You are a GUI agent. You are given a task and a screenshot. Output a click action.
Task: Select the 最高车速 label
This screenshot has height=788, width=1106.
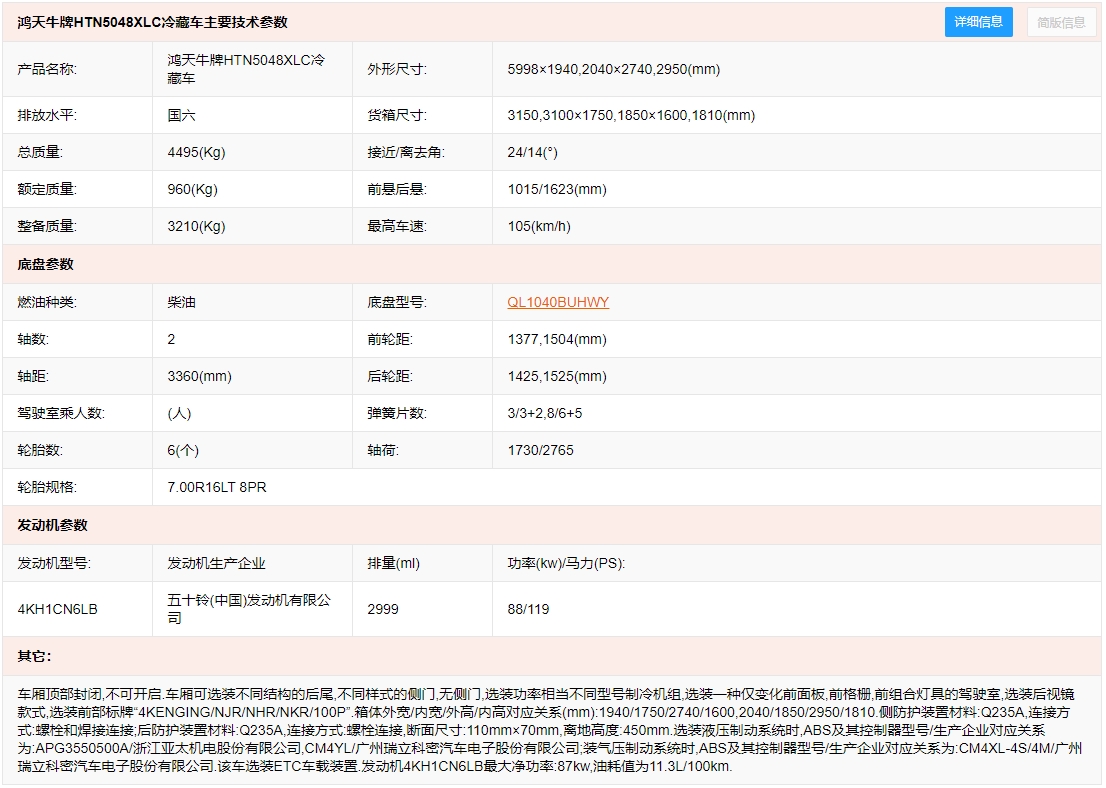tap(396, 226)
